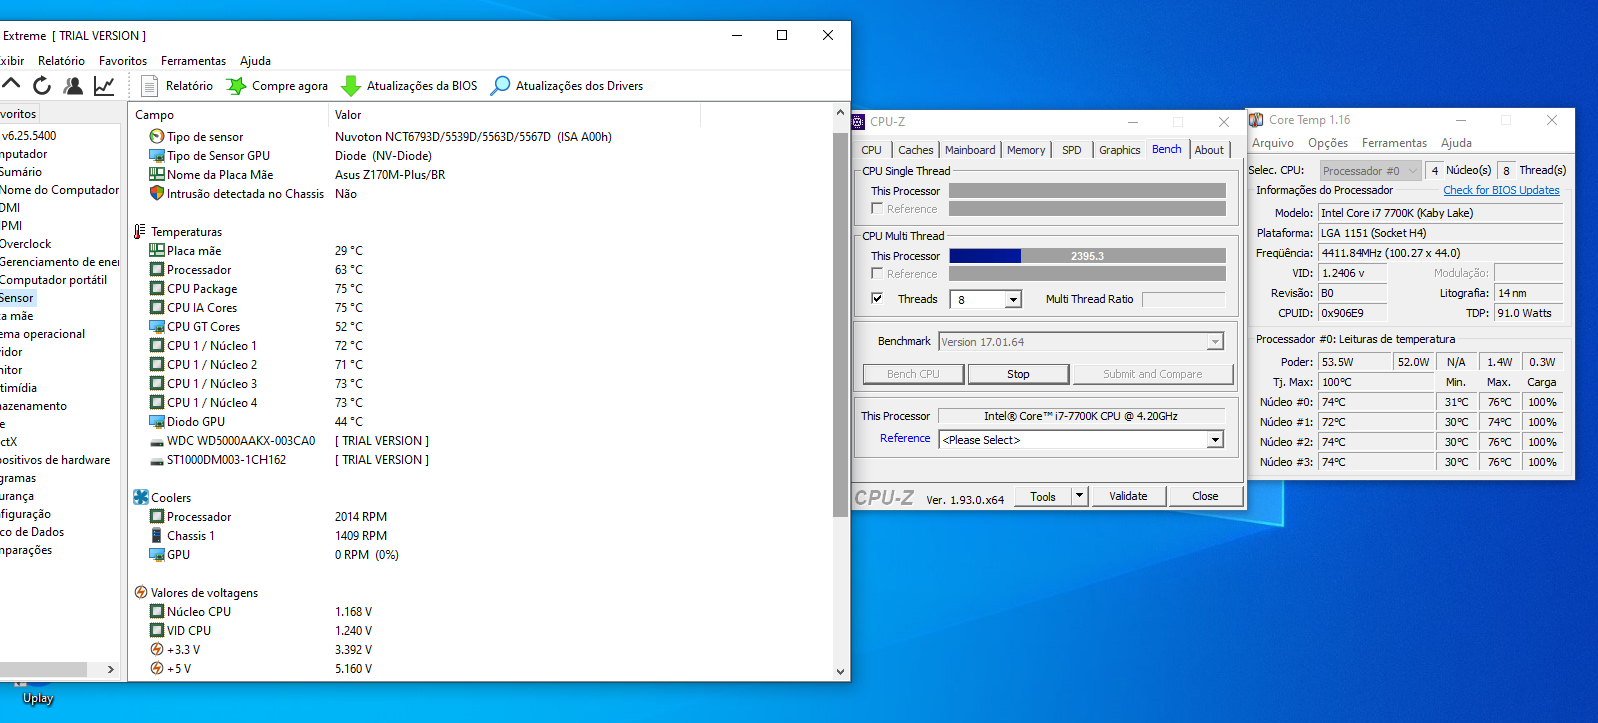1598x723 pixels.
Task: Click the +3.3 V voltage icon
Action: [x=157, y=650]
